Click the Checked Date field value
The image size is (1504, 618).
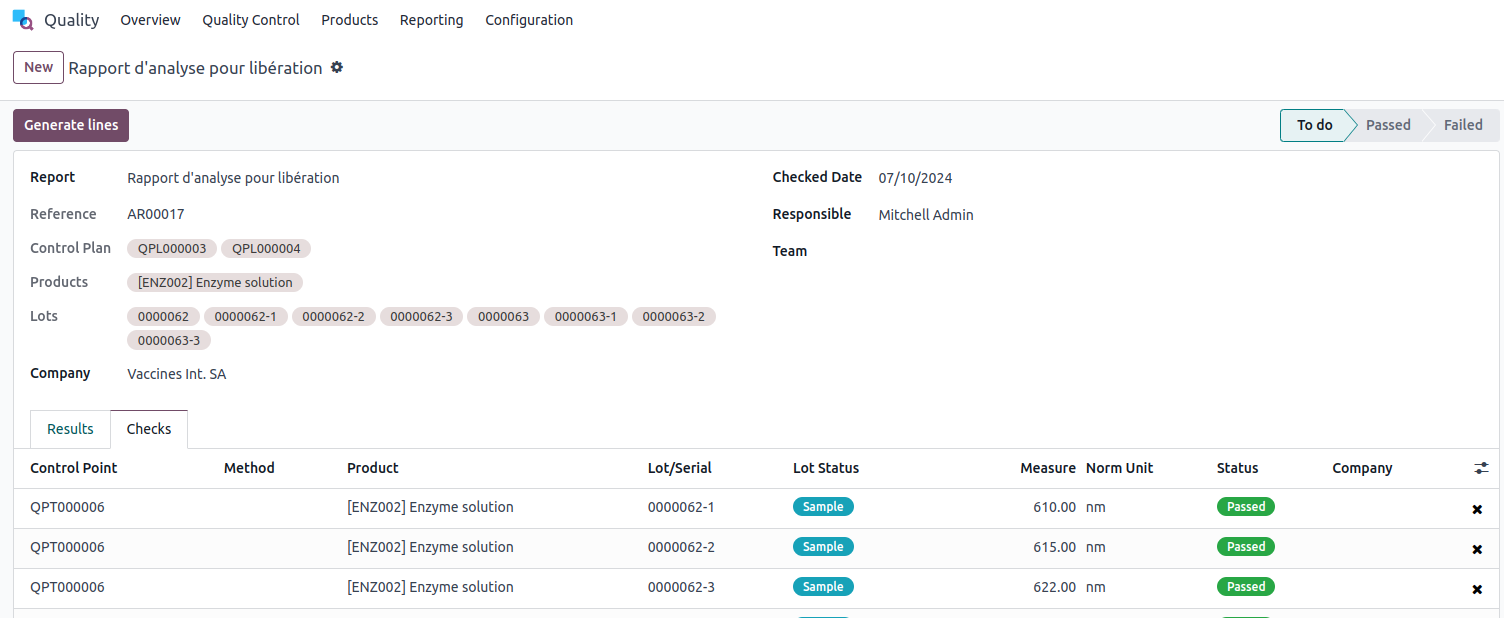tap(915, 178)
